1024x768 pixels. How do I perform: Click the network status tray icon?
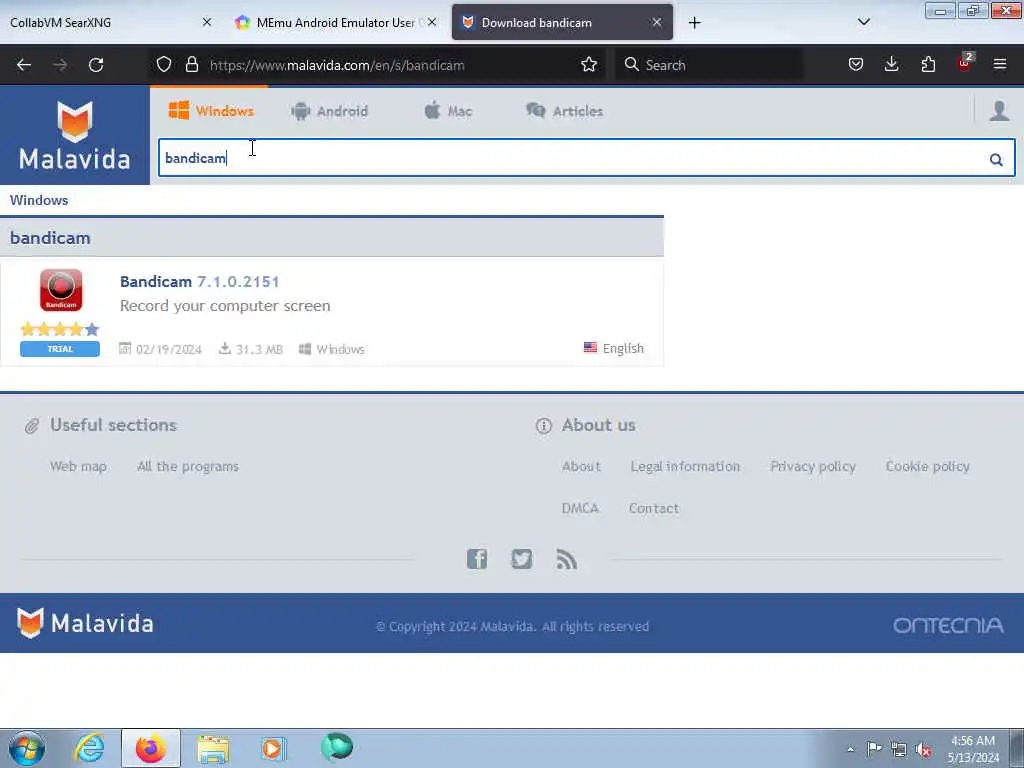[899, 750]
